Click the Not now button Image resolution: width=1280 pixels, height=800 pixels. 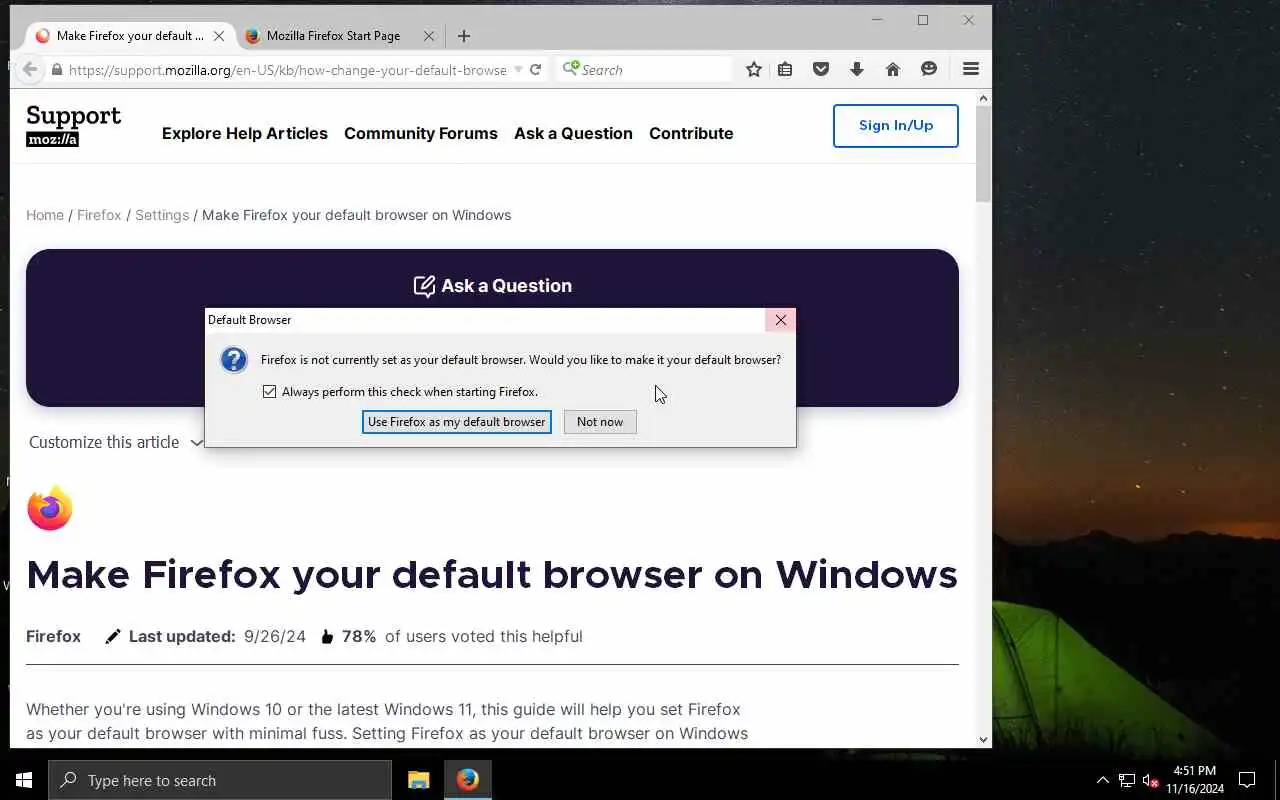(600, 422)
